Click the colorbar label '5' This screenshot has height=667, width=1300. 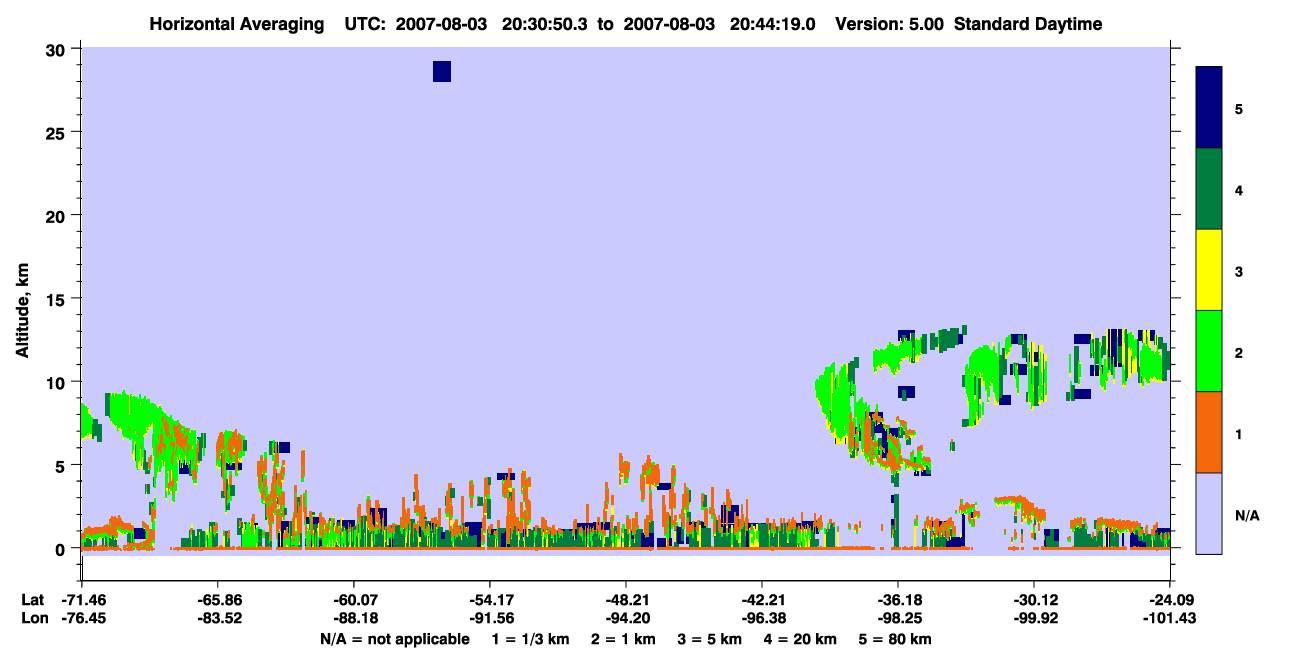pos(1239,109)
